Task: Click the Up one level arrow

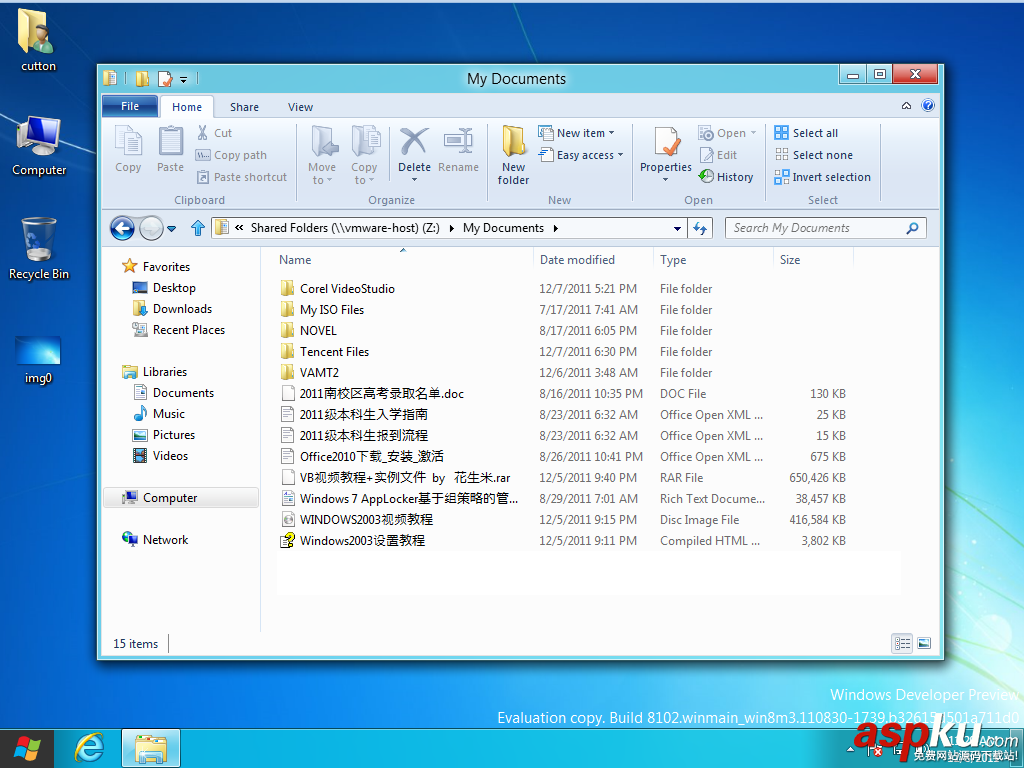Action: (x=198, y=228)
